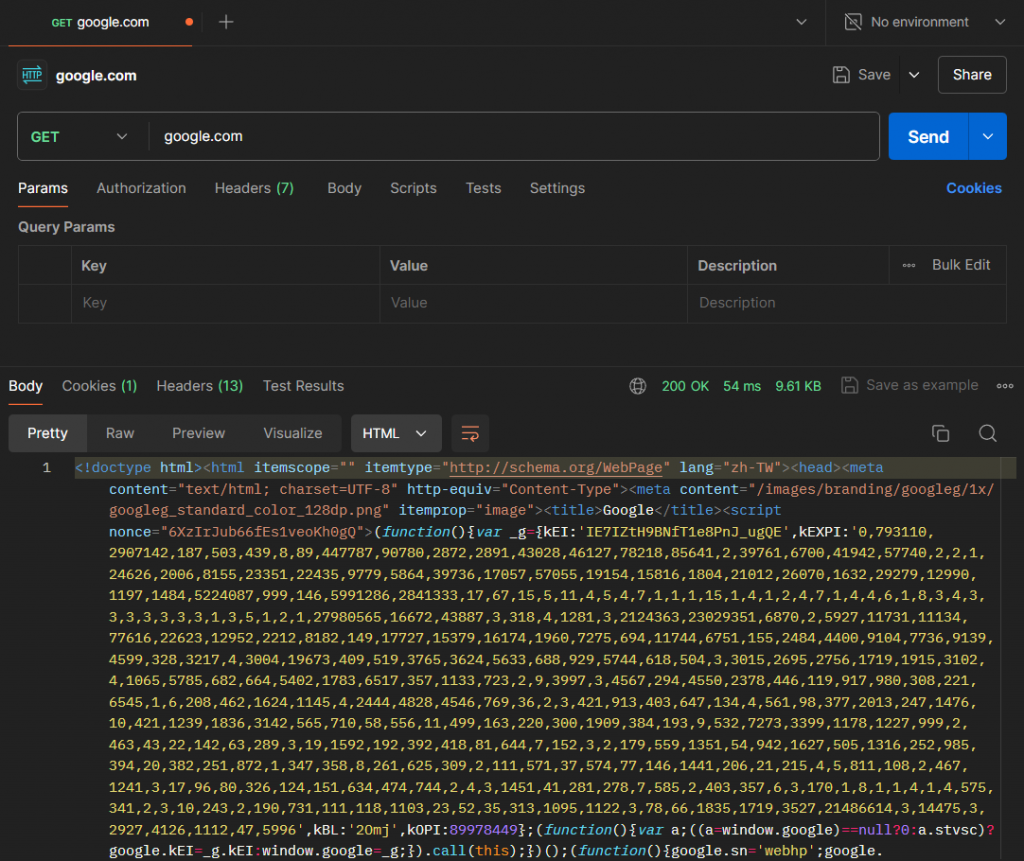Switch to Preview response view
The image size is (1024, 861).
pyautogui.click(x=199, y=433)
